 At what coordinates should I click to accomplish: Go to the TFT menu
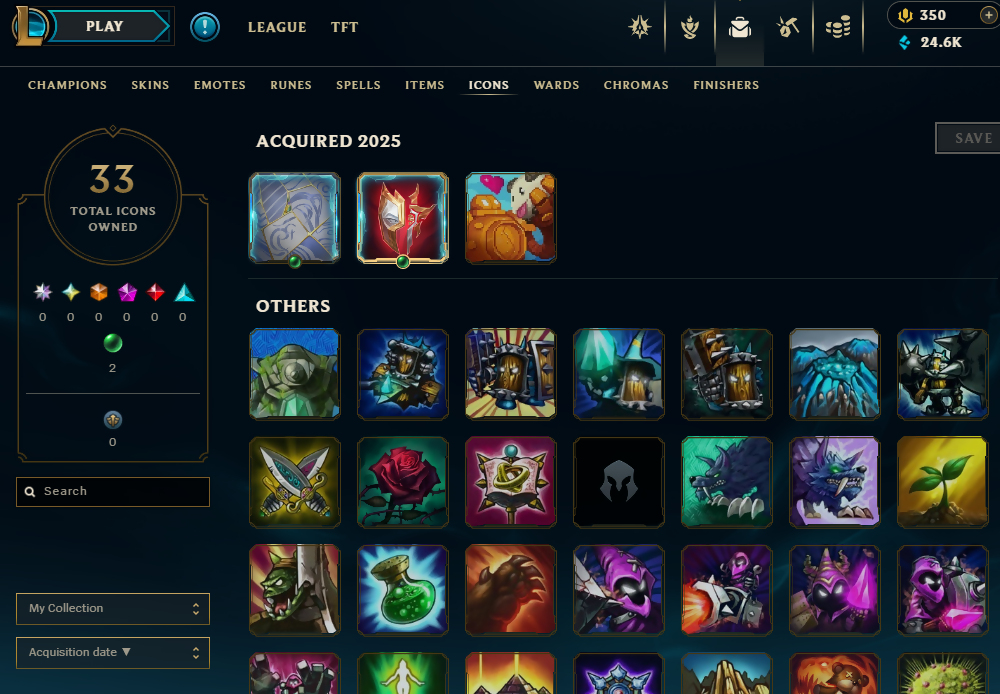coord(344,27)
